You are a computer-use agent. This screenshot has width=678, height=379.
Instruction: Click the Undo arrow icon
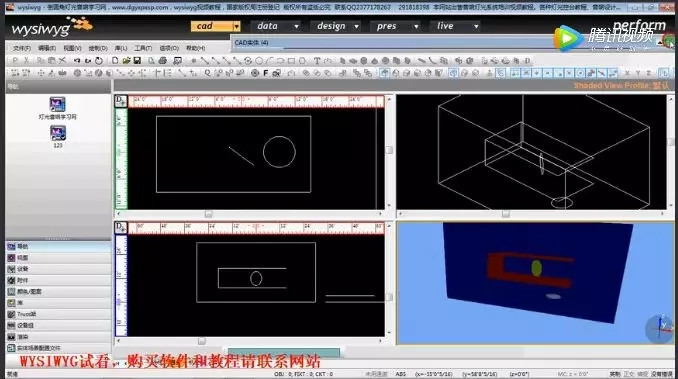[x=77, y=61]
